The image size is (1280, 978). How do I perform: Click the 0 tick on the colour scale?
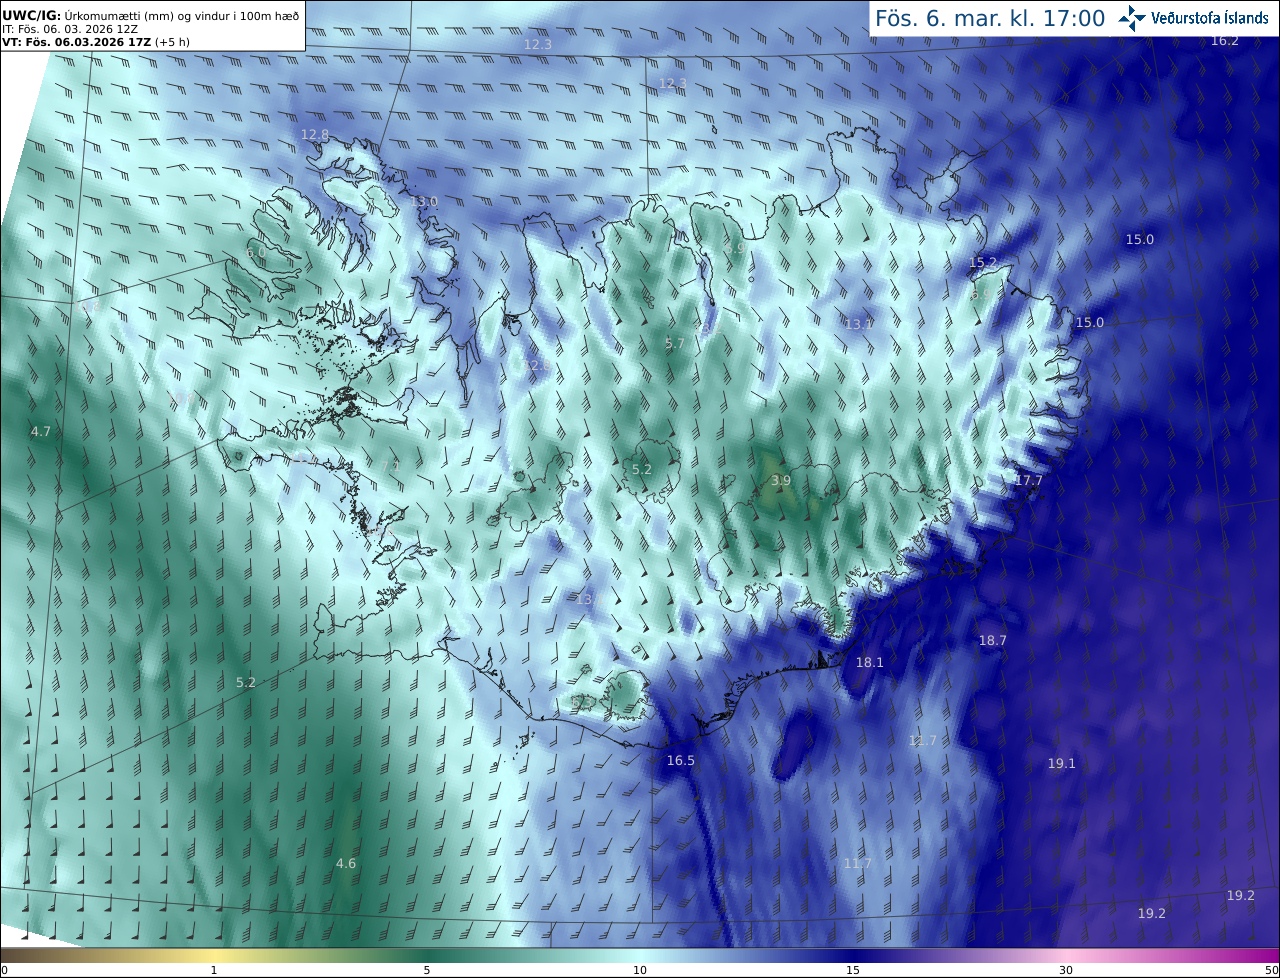point(4,970)
